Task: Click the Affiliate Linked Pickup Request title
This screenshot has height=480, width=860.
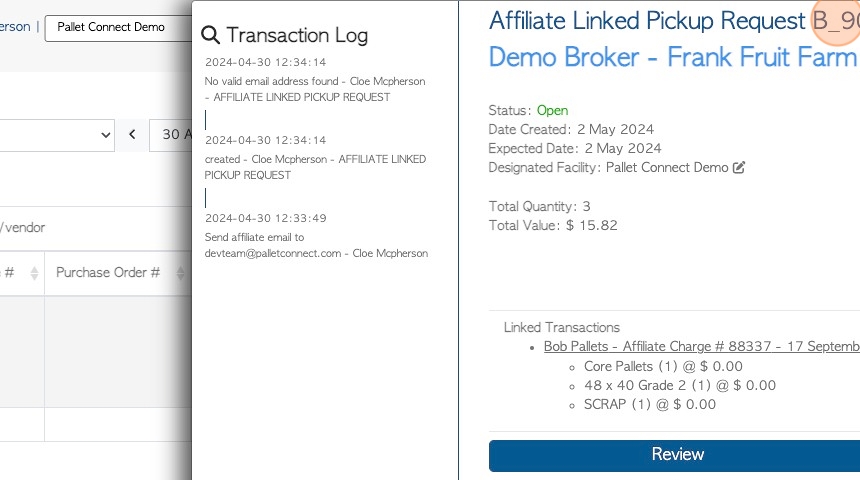Action: tap(647, 21)
